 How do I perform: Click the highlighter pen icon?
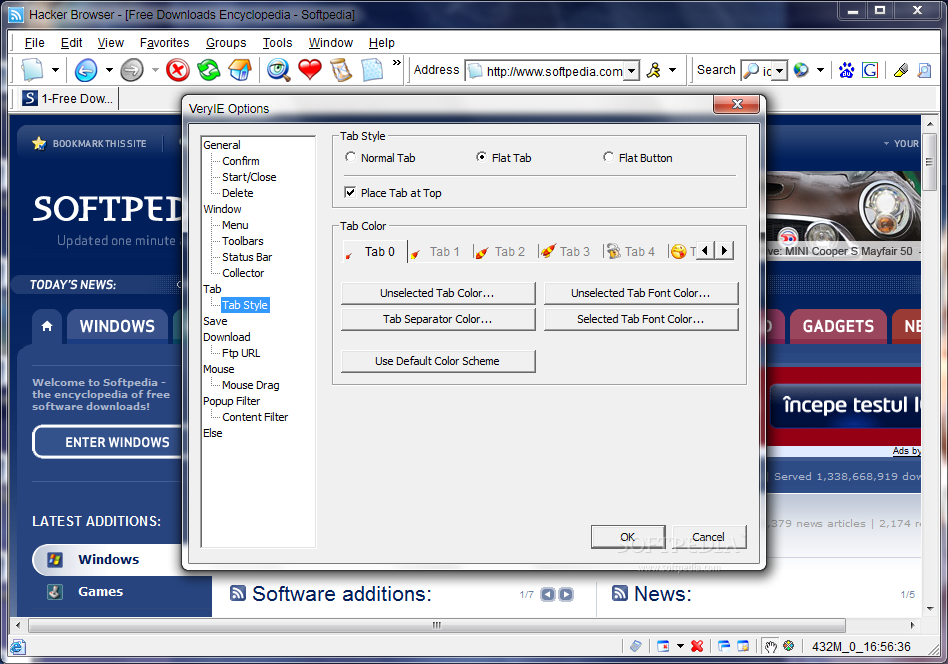(901, 70)
